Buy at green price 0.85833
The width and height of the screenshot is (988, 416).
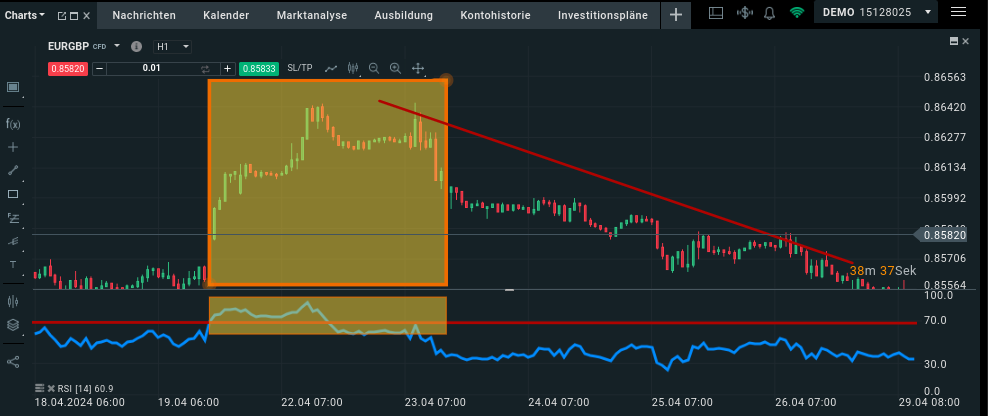[259, 69]
